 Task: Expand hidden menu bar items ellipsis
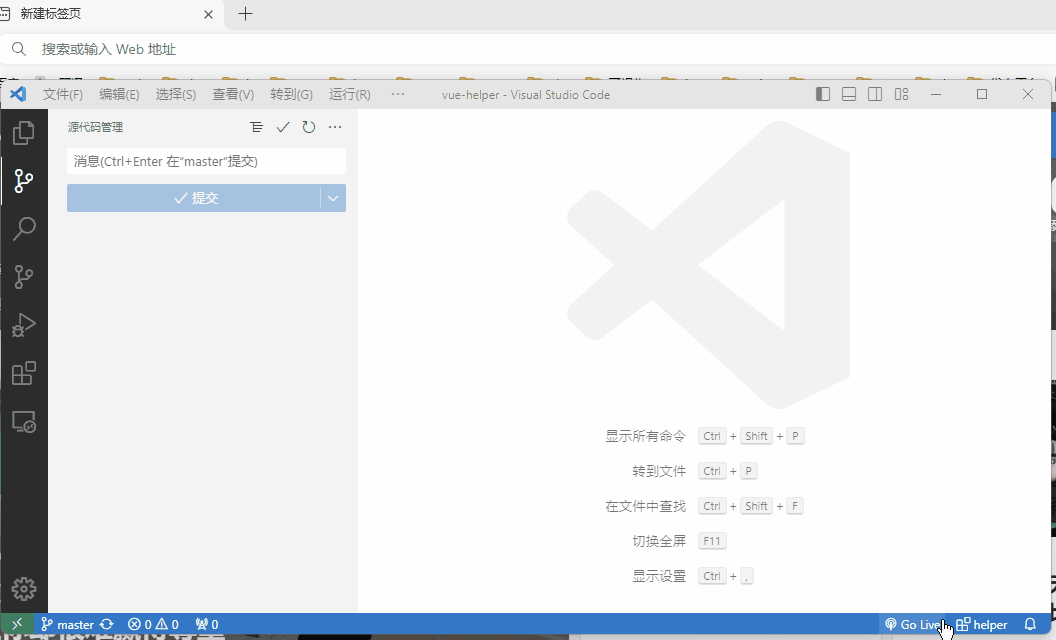pyautogui.click(x=398, y=94)
